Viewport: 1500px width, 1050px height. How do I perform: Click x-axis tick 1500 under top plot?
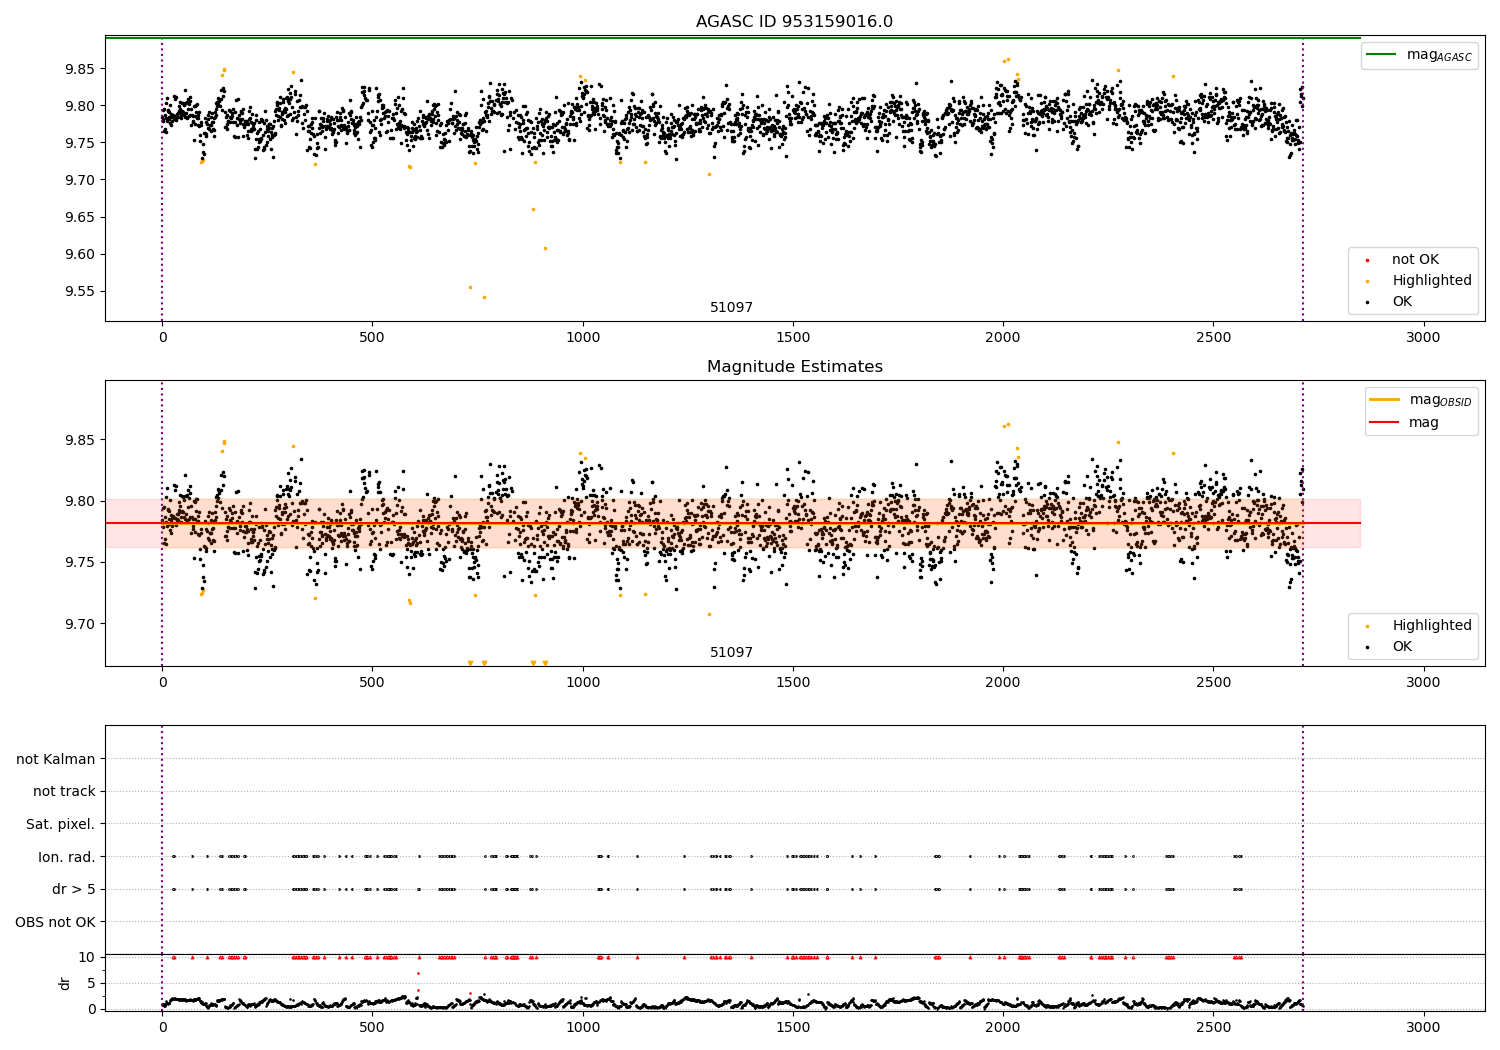tap(793, 337)
